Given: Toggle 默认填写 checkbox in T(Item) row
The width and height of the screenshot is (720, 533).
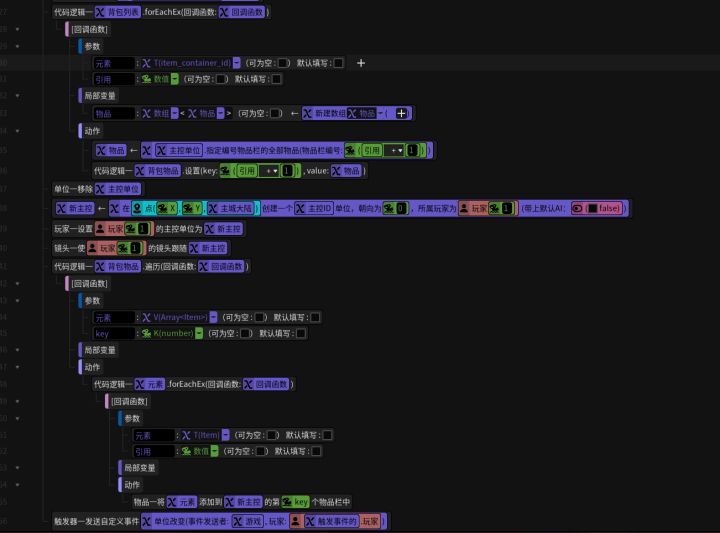Looking at the screenshot, I should coord(327,435).
